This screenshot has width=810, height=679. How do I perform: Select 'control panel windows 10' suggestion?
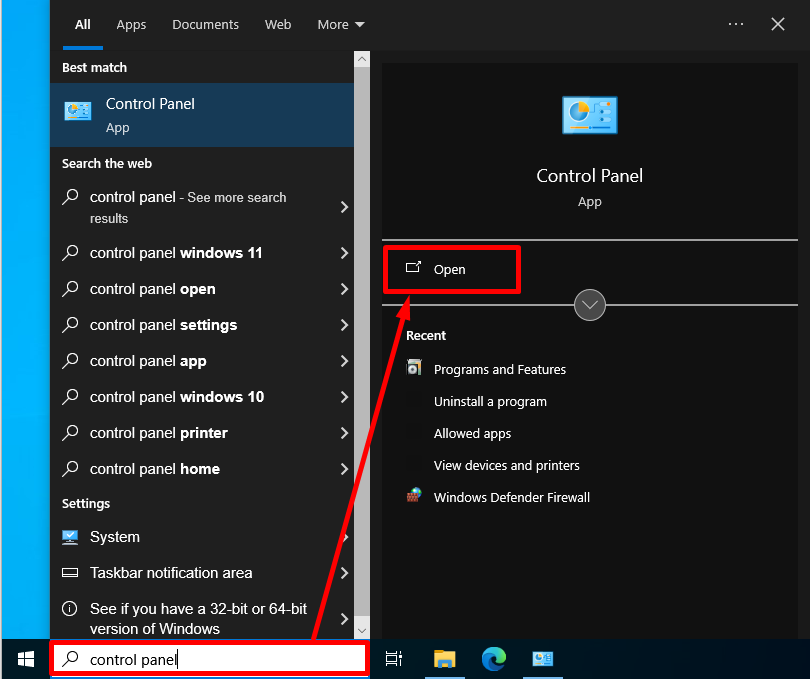[202, 397]
